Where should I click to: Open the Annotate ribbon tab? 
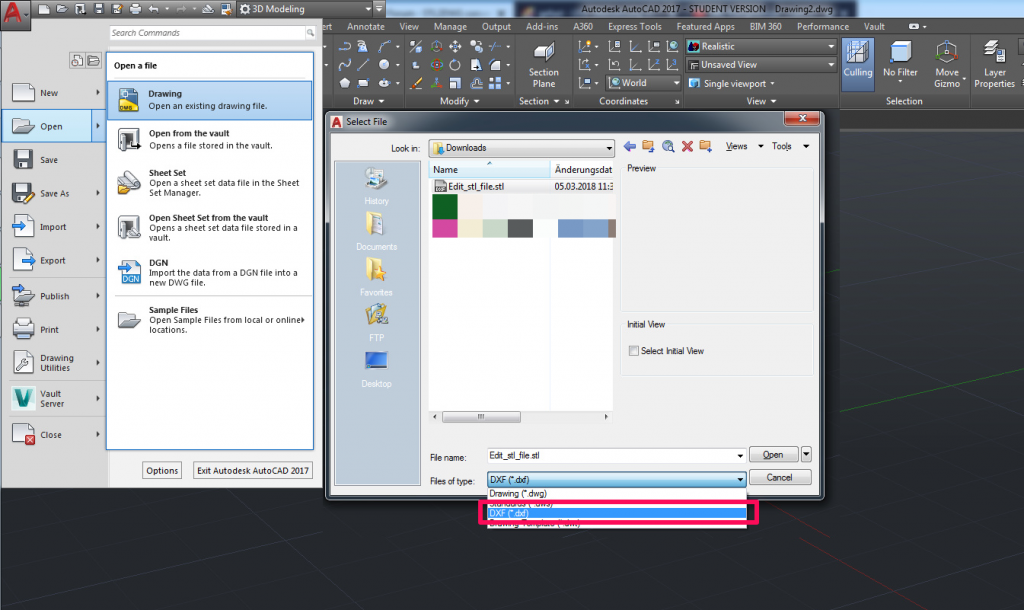366,27
